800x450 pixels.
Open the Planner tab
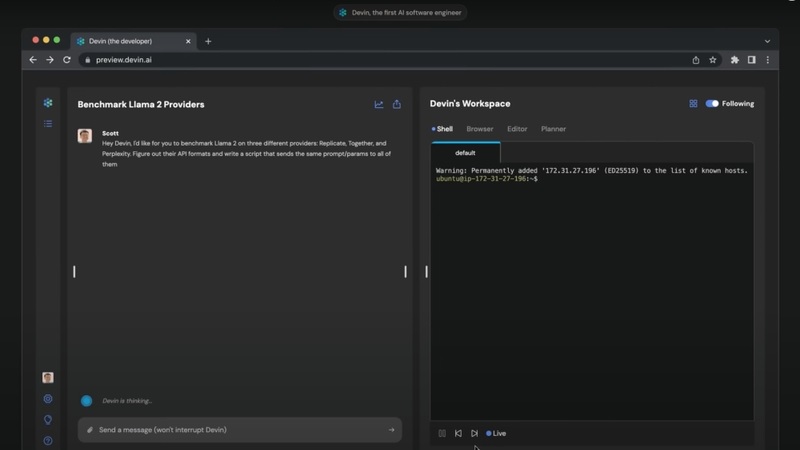553,129
